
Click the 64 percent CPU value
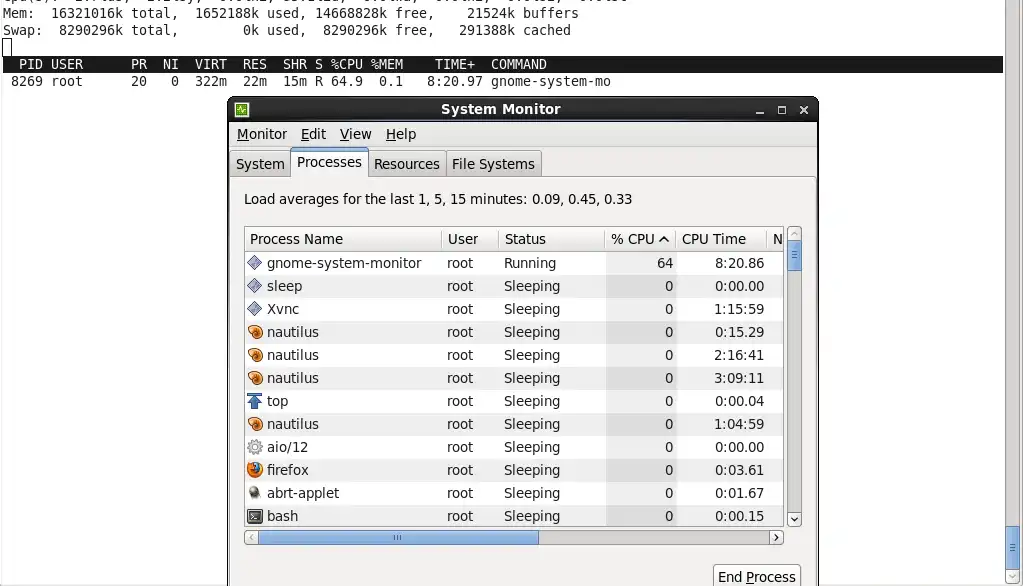tap(665, 263)
